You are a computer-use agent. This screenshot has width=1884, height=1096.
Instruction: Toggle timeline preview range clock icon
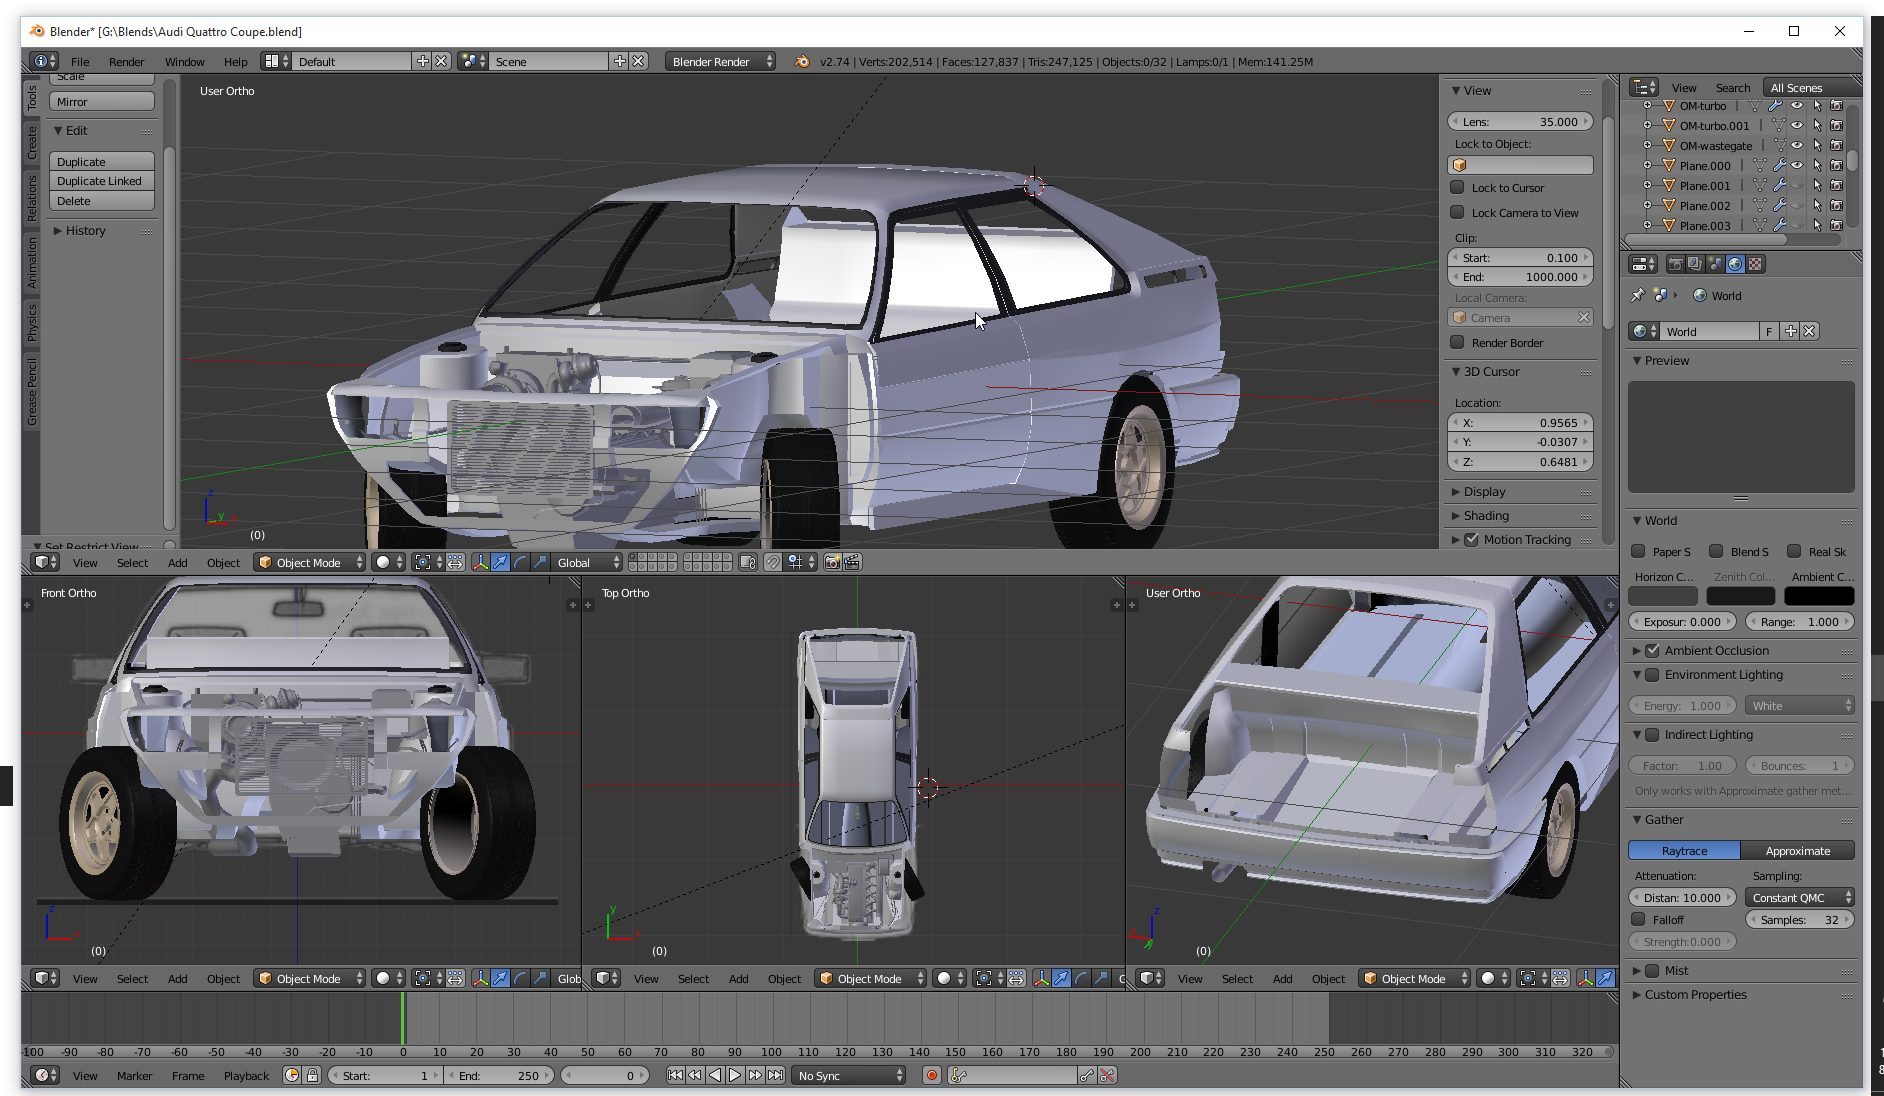point(292,1075)
